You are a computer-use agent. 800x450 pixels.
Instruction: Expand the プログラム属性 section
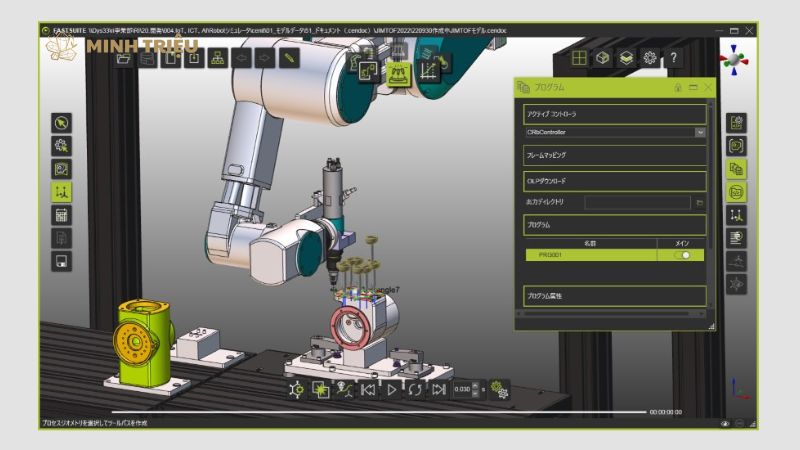tap(615, 296)
